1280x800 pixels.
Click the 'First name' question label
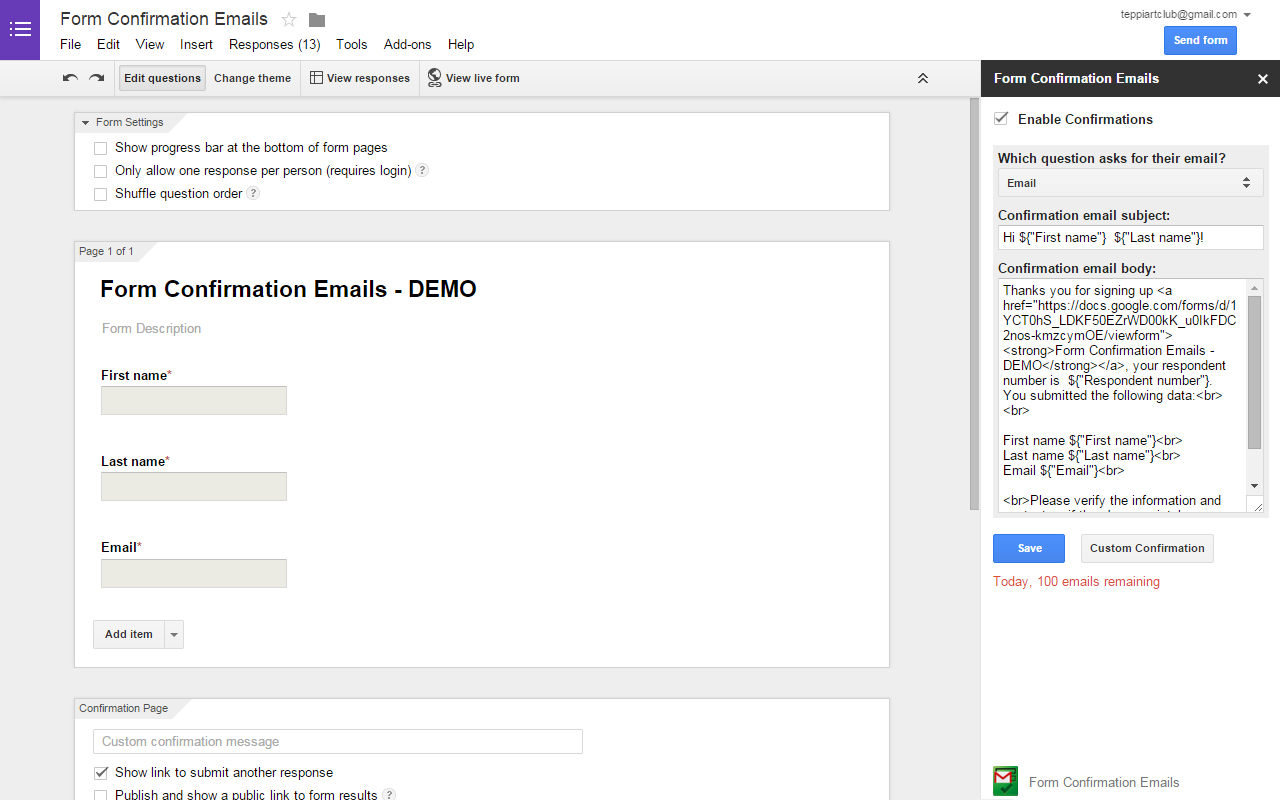coord(134,375)
